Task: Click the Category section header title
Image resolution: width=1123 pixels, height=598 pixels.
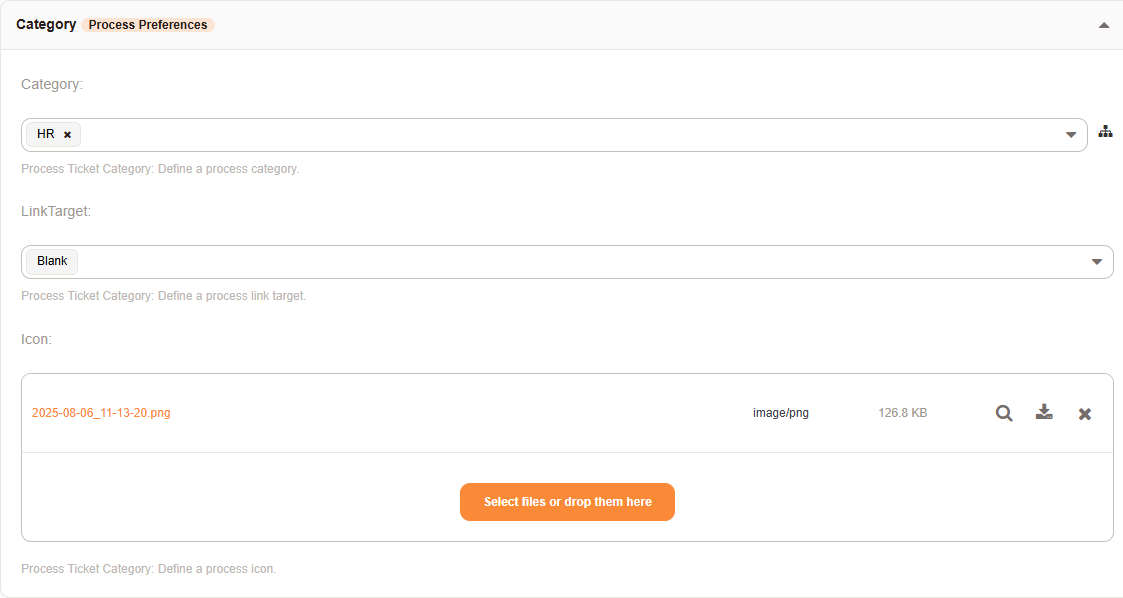Action: pyautogui.click(x=46, y=24)
